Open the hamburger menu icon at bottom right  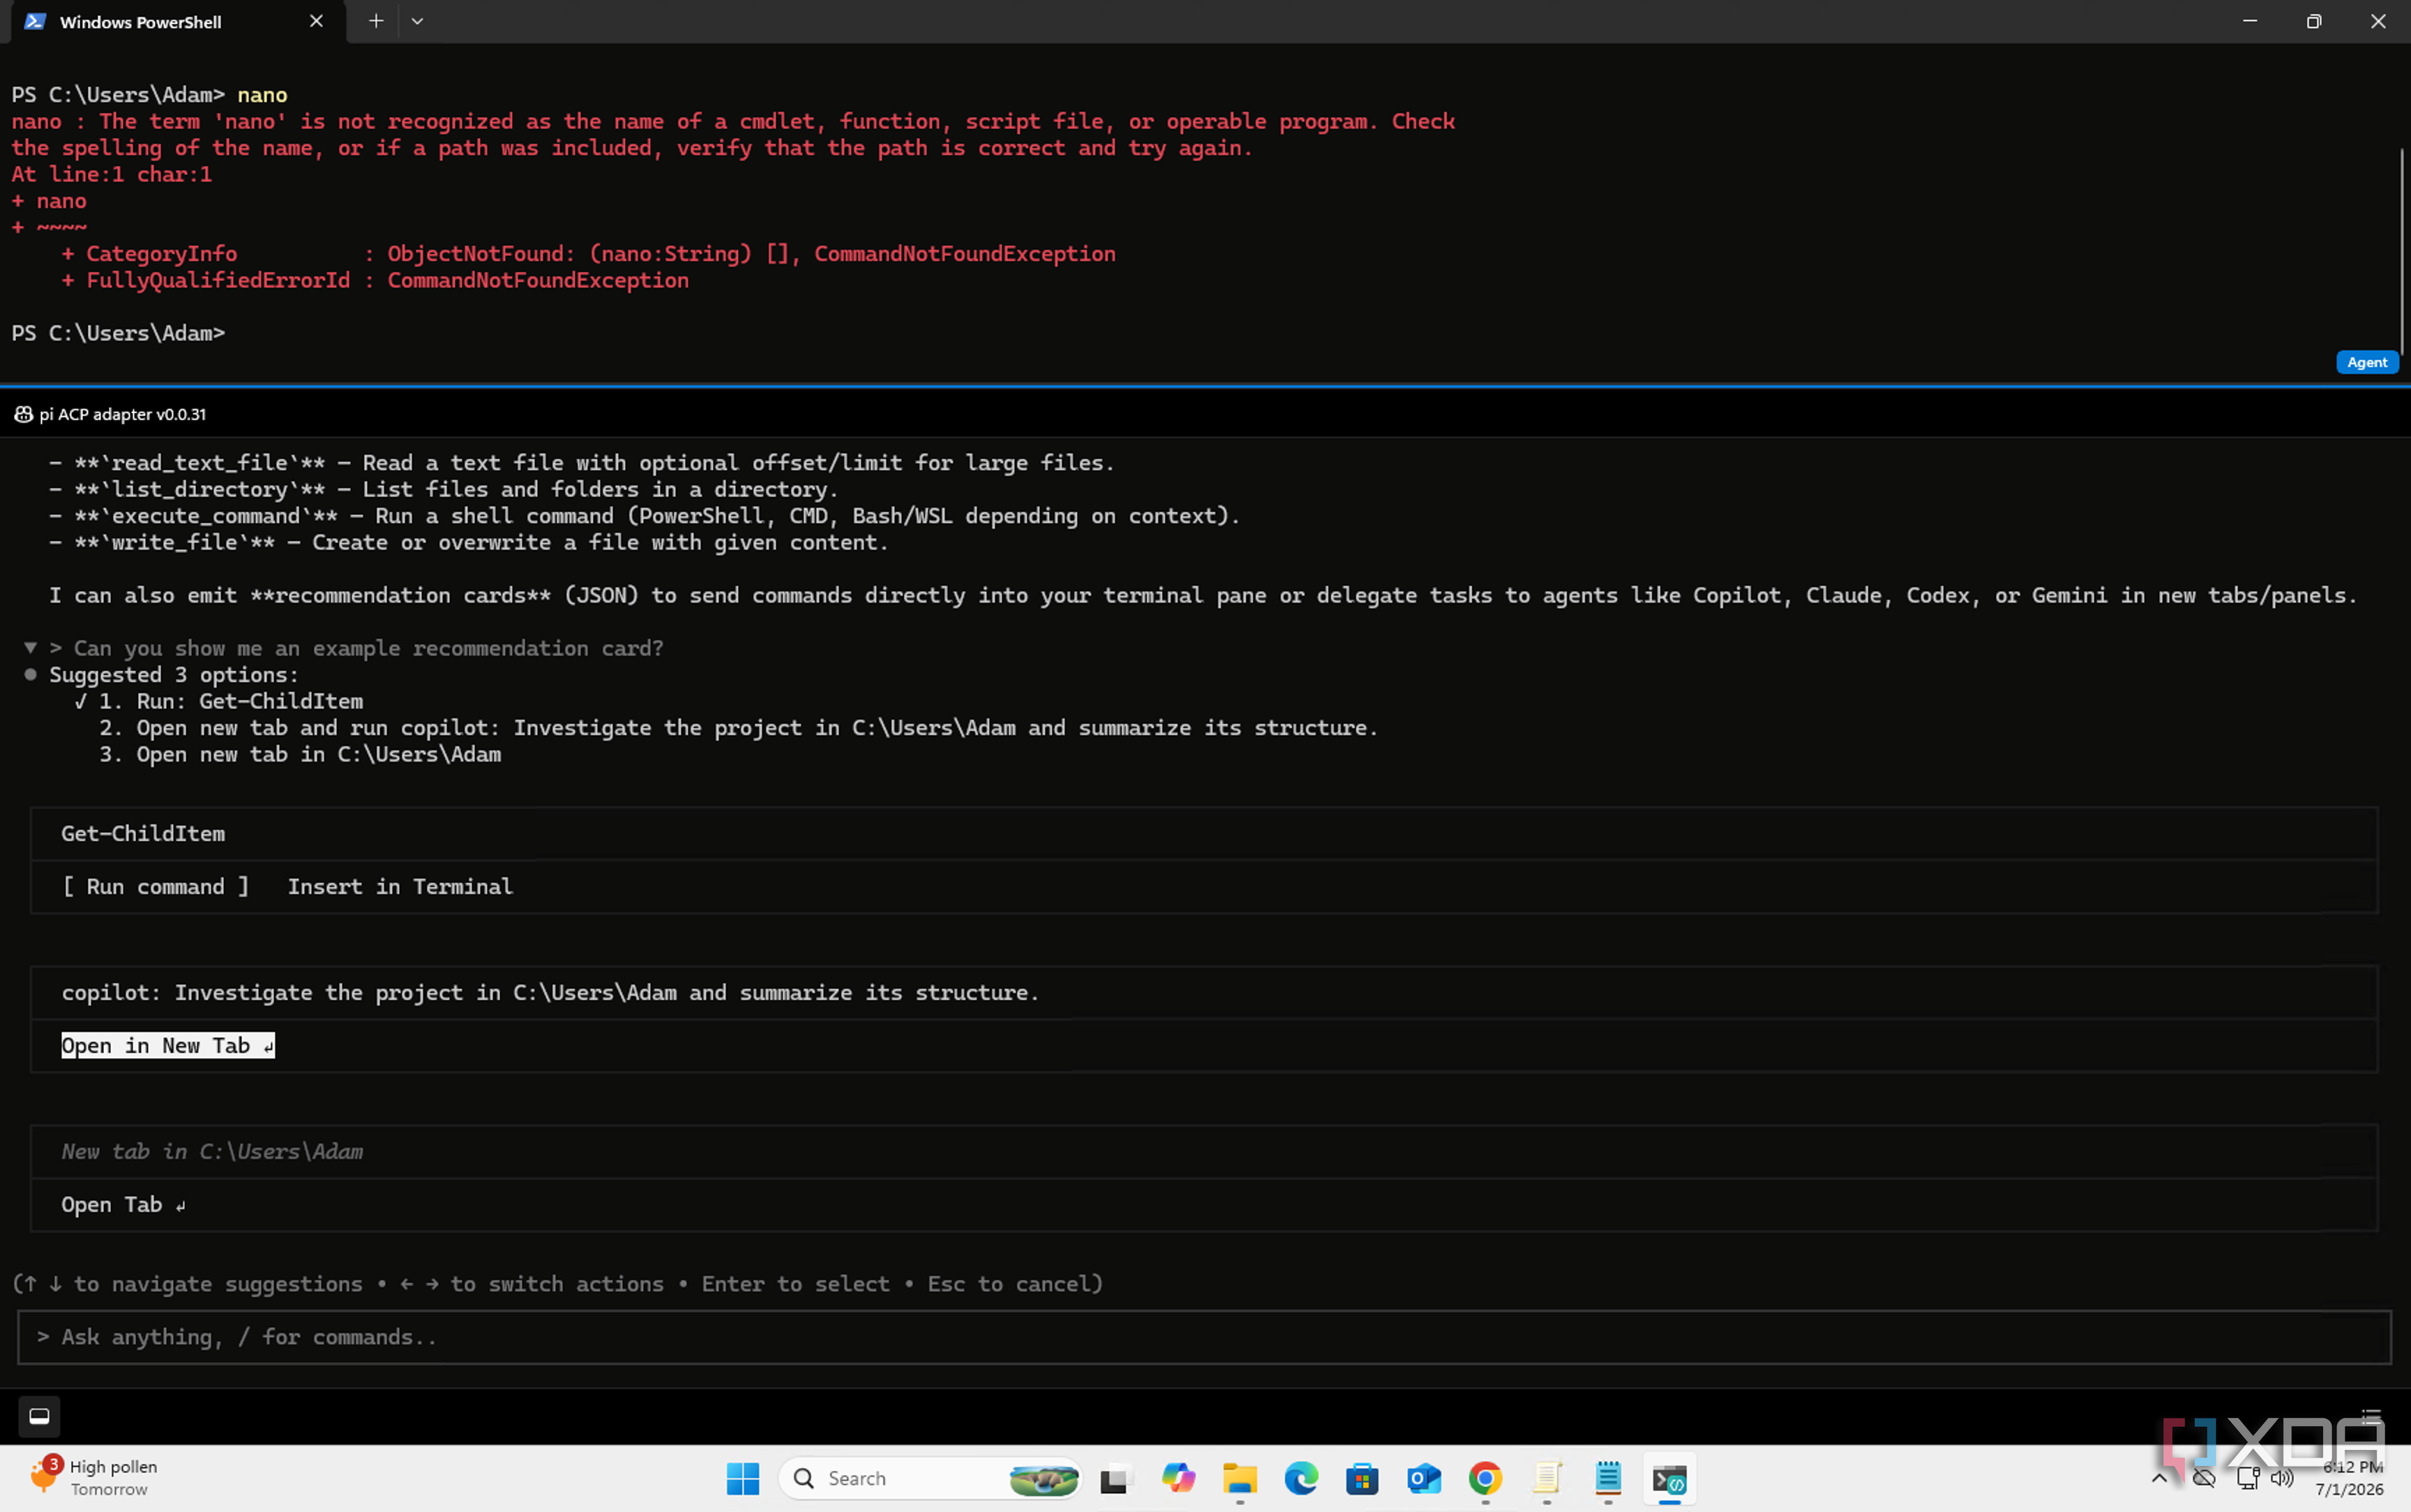pyautogui.click(x=2371, y=1417)
